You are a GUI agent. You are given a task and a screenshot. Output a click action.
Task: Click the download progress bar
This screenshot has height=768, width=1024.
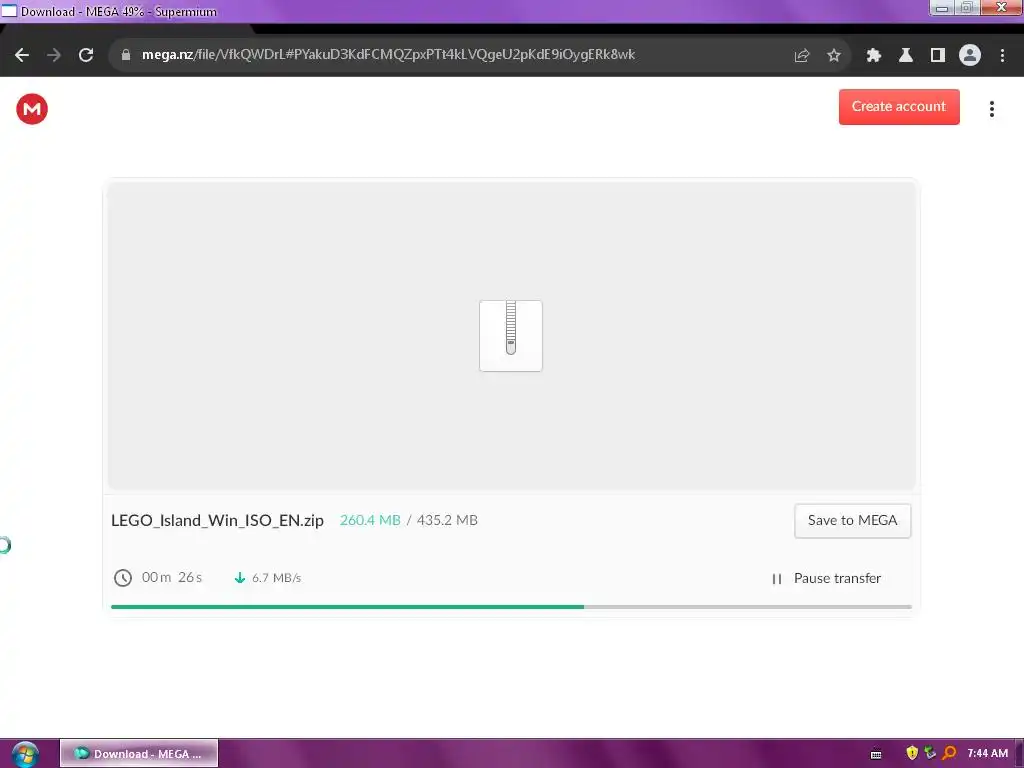[511, 607]
